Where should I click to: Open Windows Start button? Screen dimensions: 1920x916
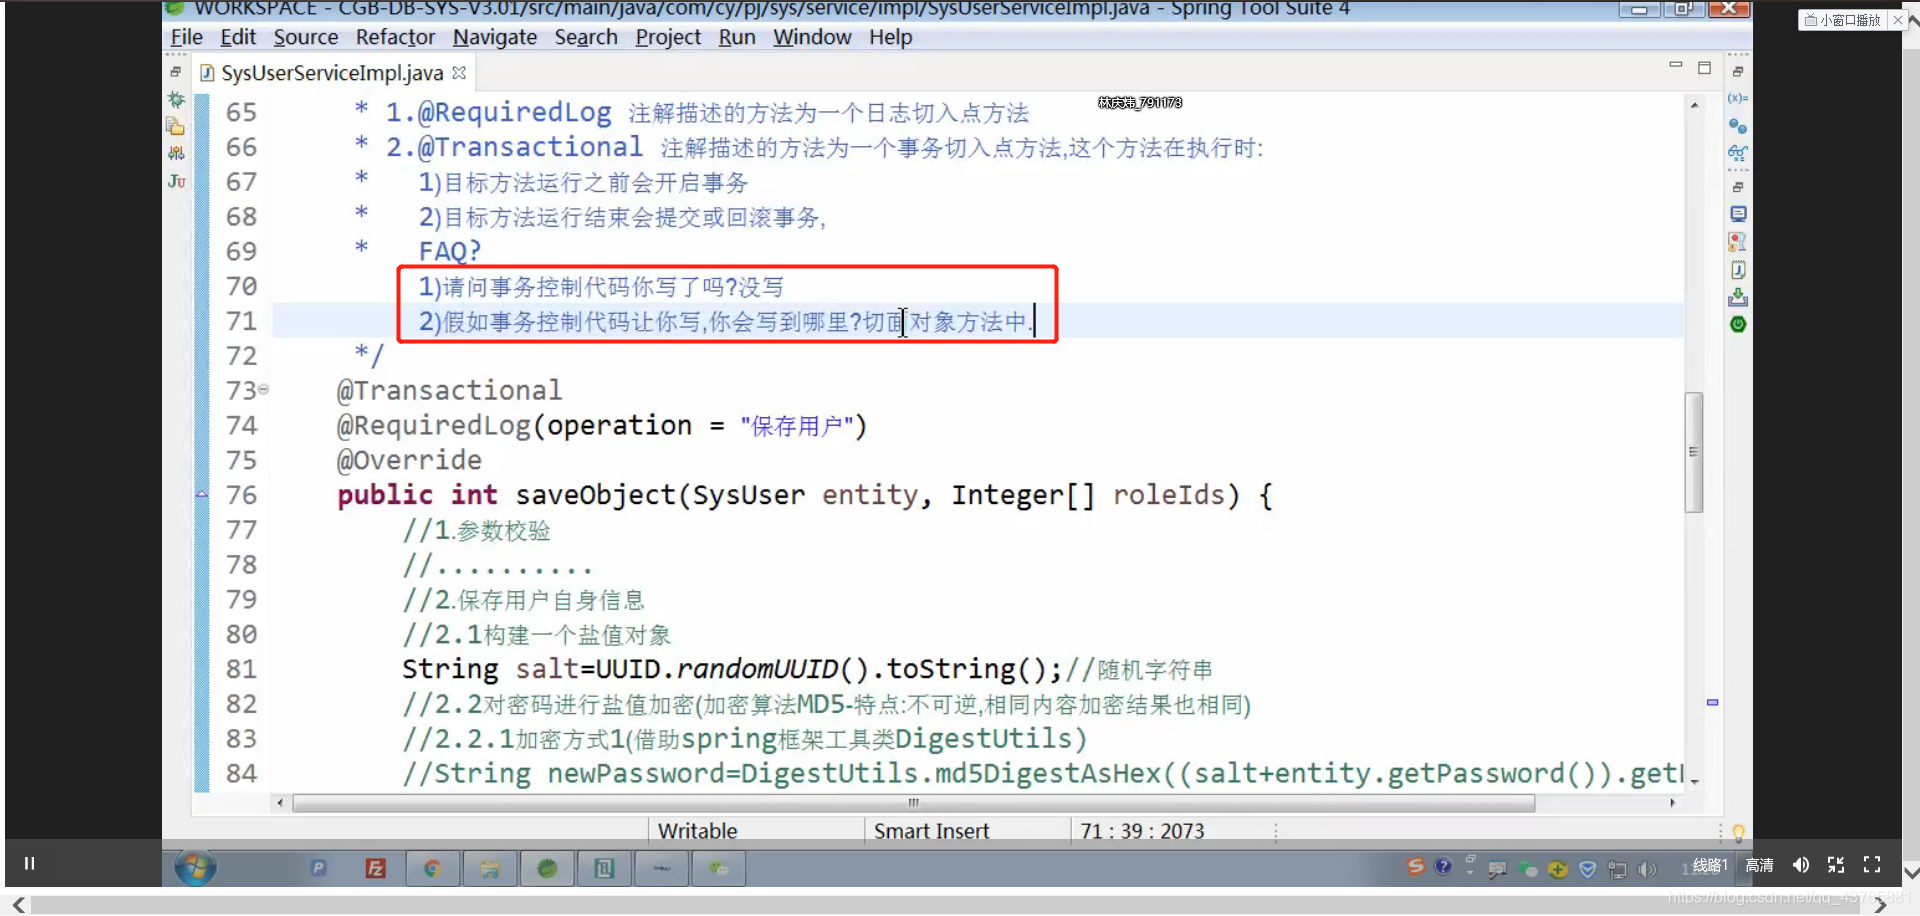pyautogui.click(x=195, y=868)
